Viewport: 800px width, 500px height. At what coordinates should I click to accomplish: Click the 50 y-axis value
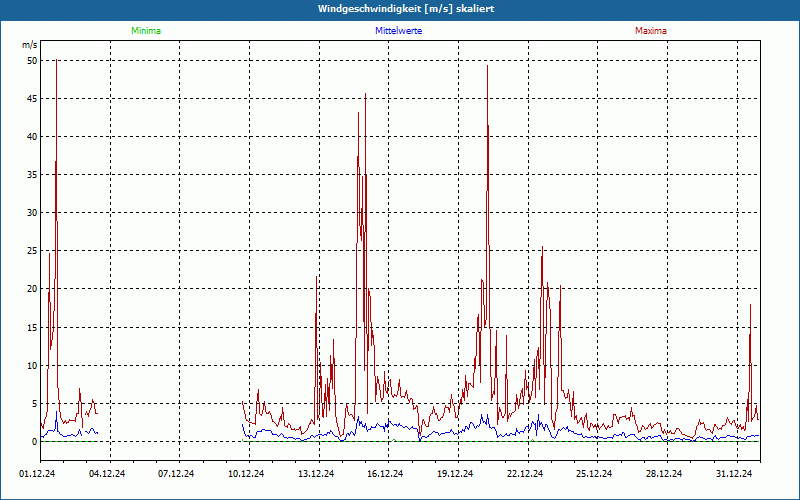tap(32, 60)
